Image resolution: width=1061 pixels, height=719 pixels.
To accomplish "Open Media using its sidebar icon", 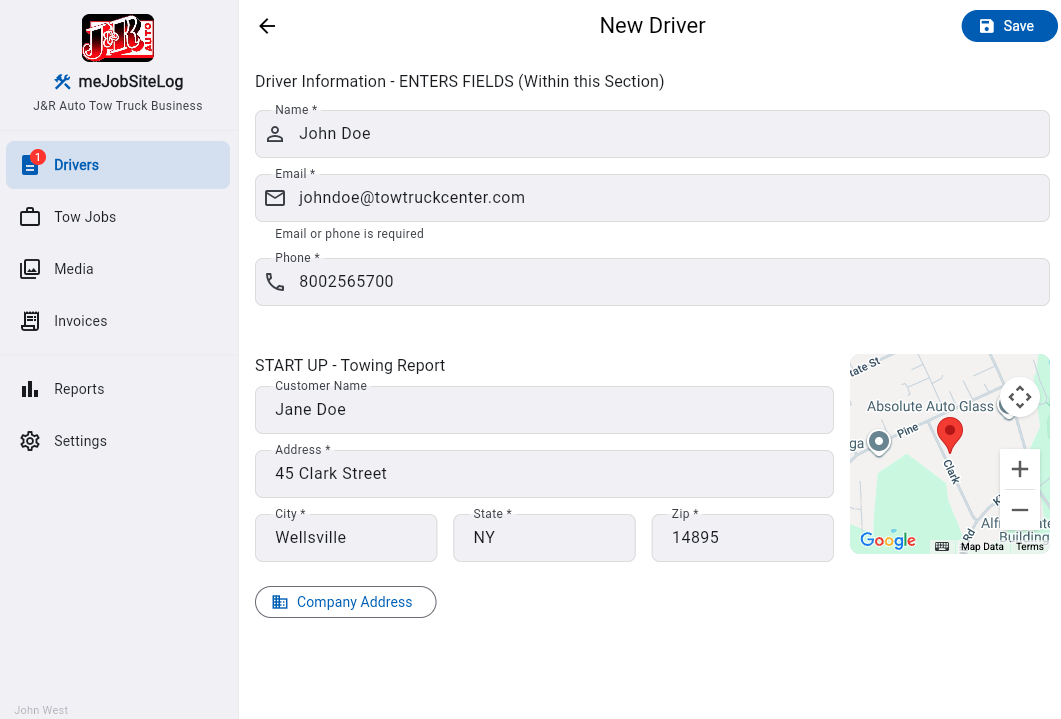I will [31, 268].
